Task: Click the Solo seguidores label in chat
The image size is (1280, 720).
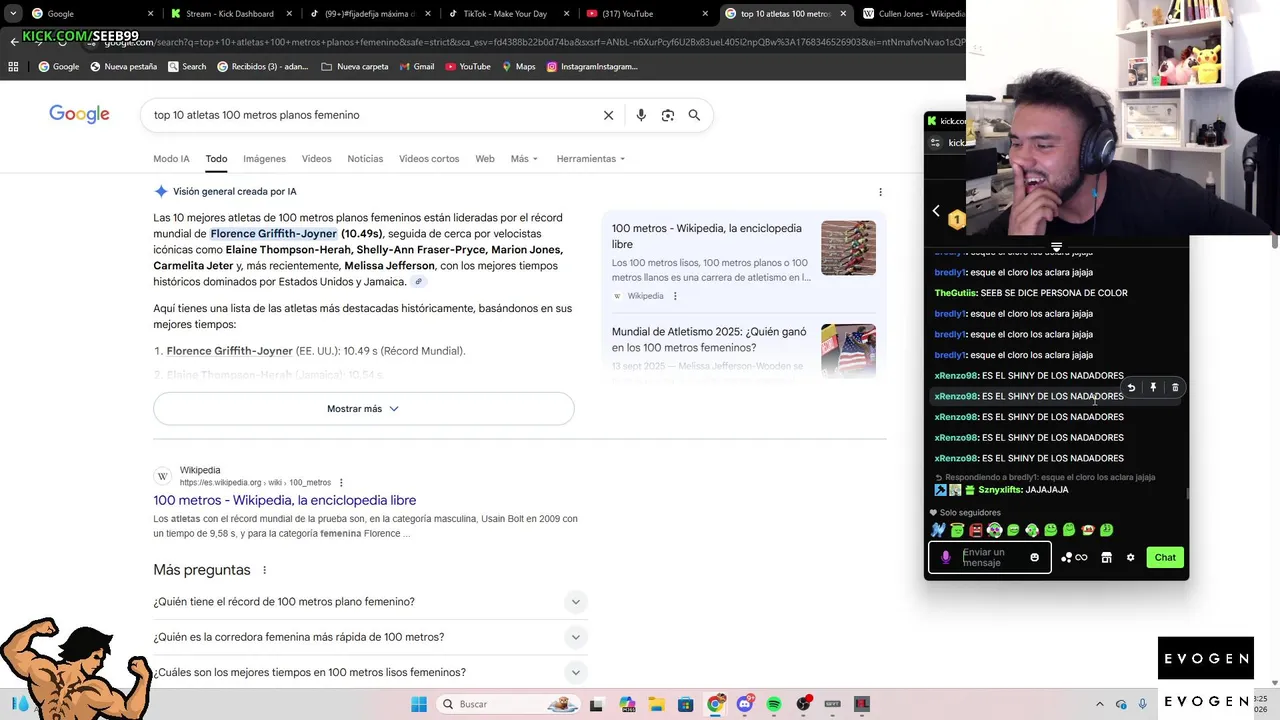Action: click(x=969, y=513)
